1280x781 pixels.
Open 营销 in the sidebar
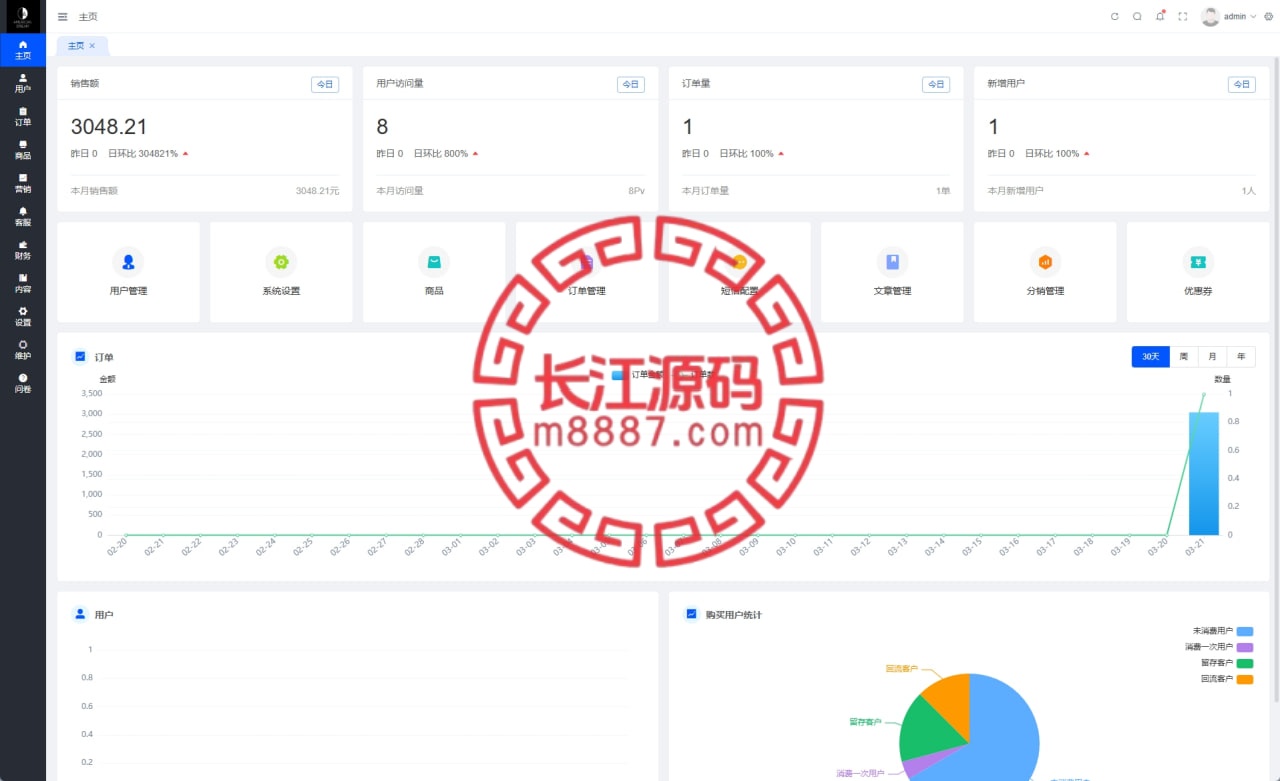23,183
